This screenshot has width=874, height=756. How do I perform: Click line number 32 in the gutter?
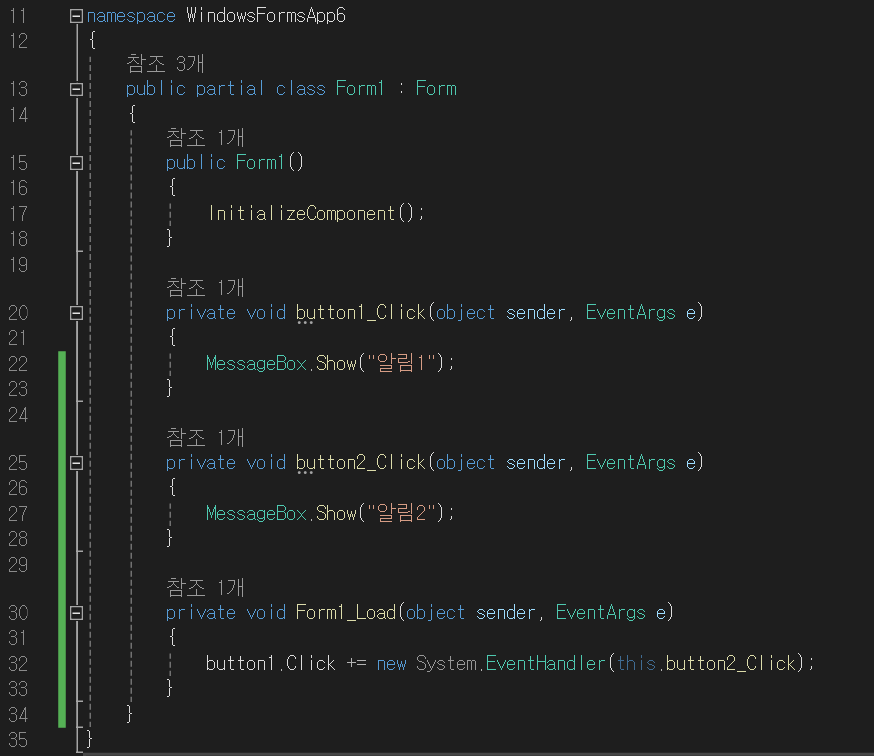tap(18, 663)
